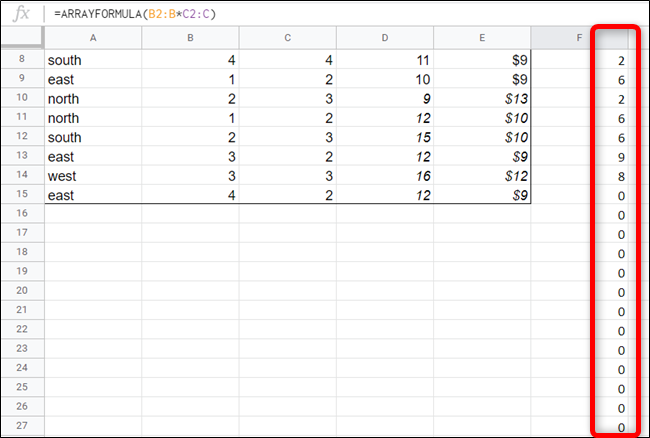Click cell A15 containing east

point(93,194)
